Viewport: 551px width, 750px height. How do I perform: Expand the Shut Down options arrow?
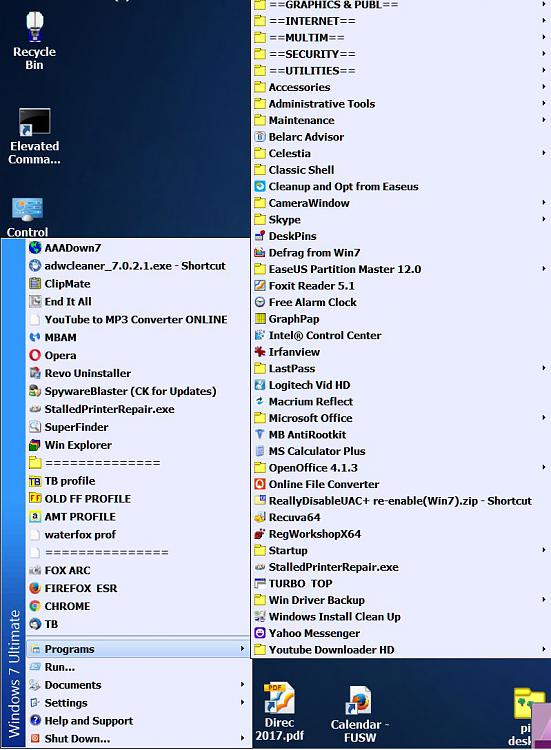point(242,739)
